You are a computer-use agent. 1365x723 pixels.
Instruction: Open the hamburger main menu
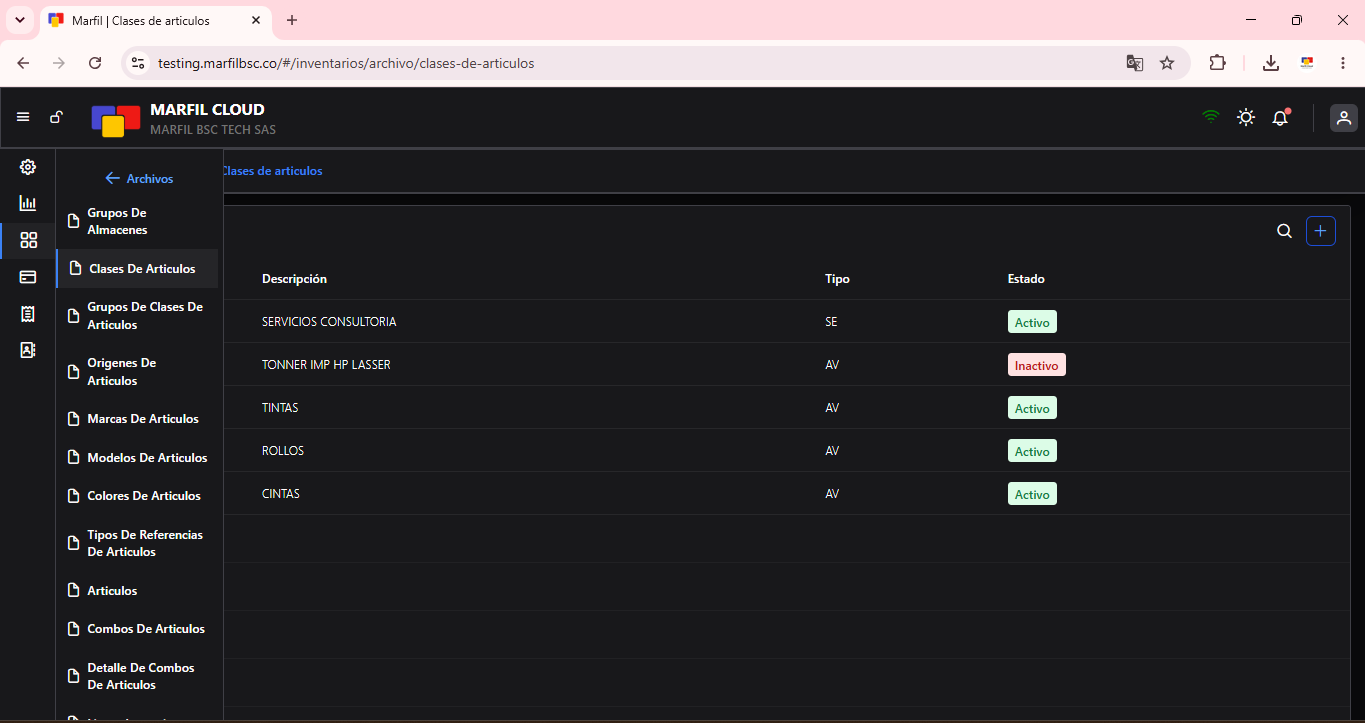[23, 117]
